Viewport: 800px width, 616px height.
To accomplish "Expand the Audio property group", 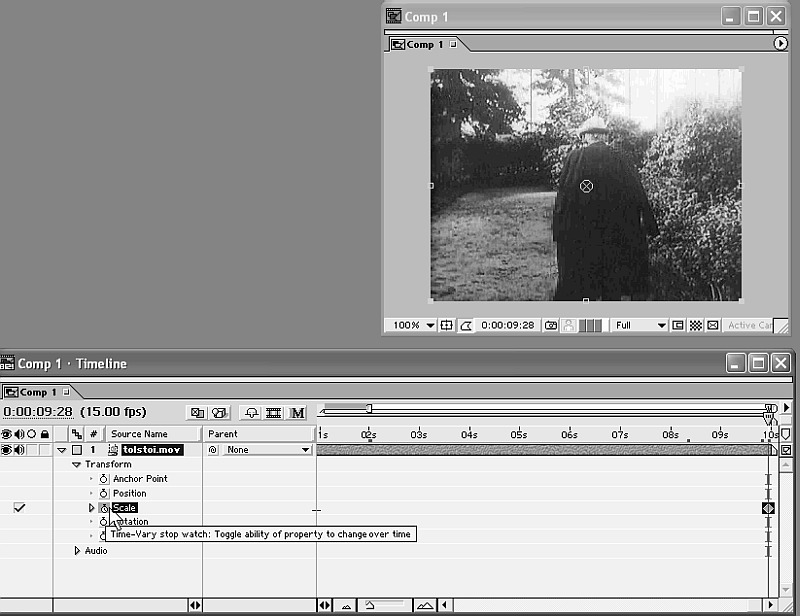I will click(x=77, y=551).
